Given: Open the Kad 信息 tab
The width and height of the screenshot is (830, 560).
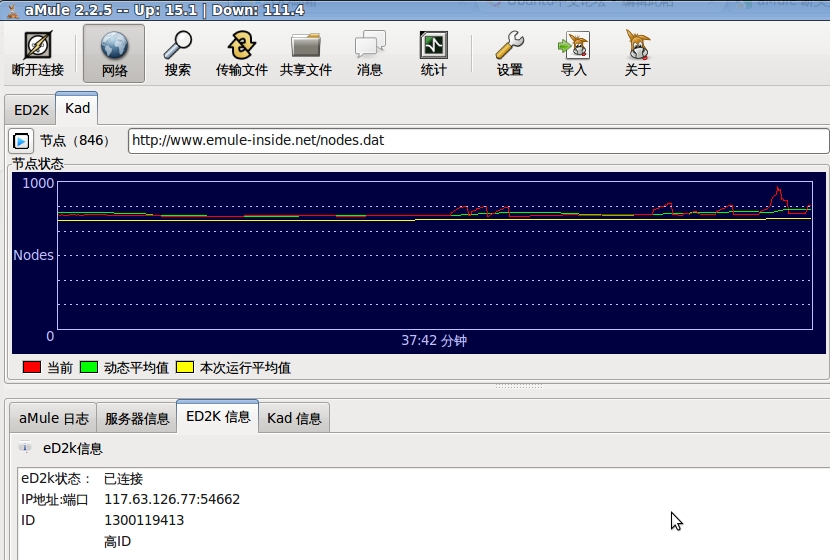Looking at the screenshot, I should 294,418.
